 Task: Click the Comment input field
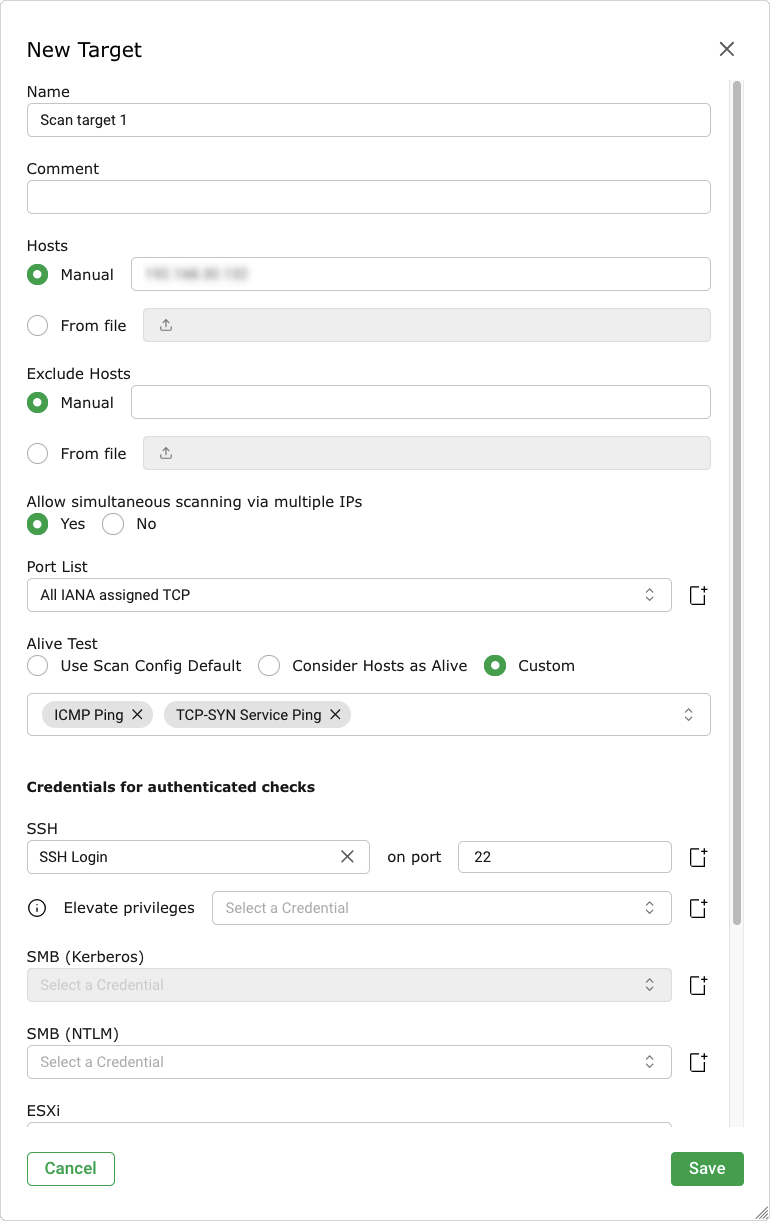click(368, 197)
